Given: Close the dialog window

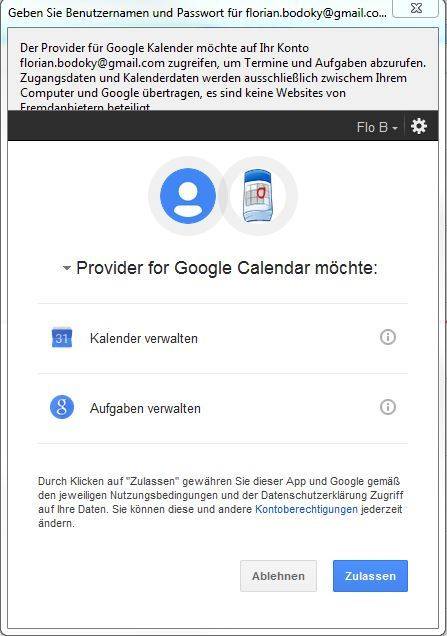Looking at the screenshot, I should 416,8.
